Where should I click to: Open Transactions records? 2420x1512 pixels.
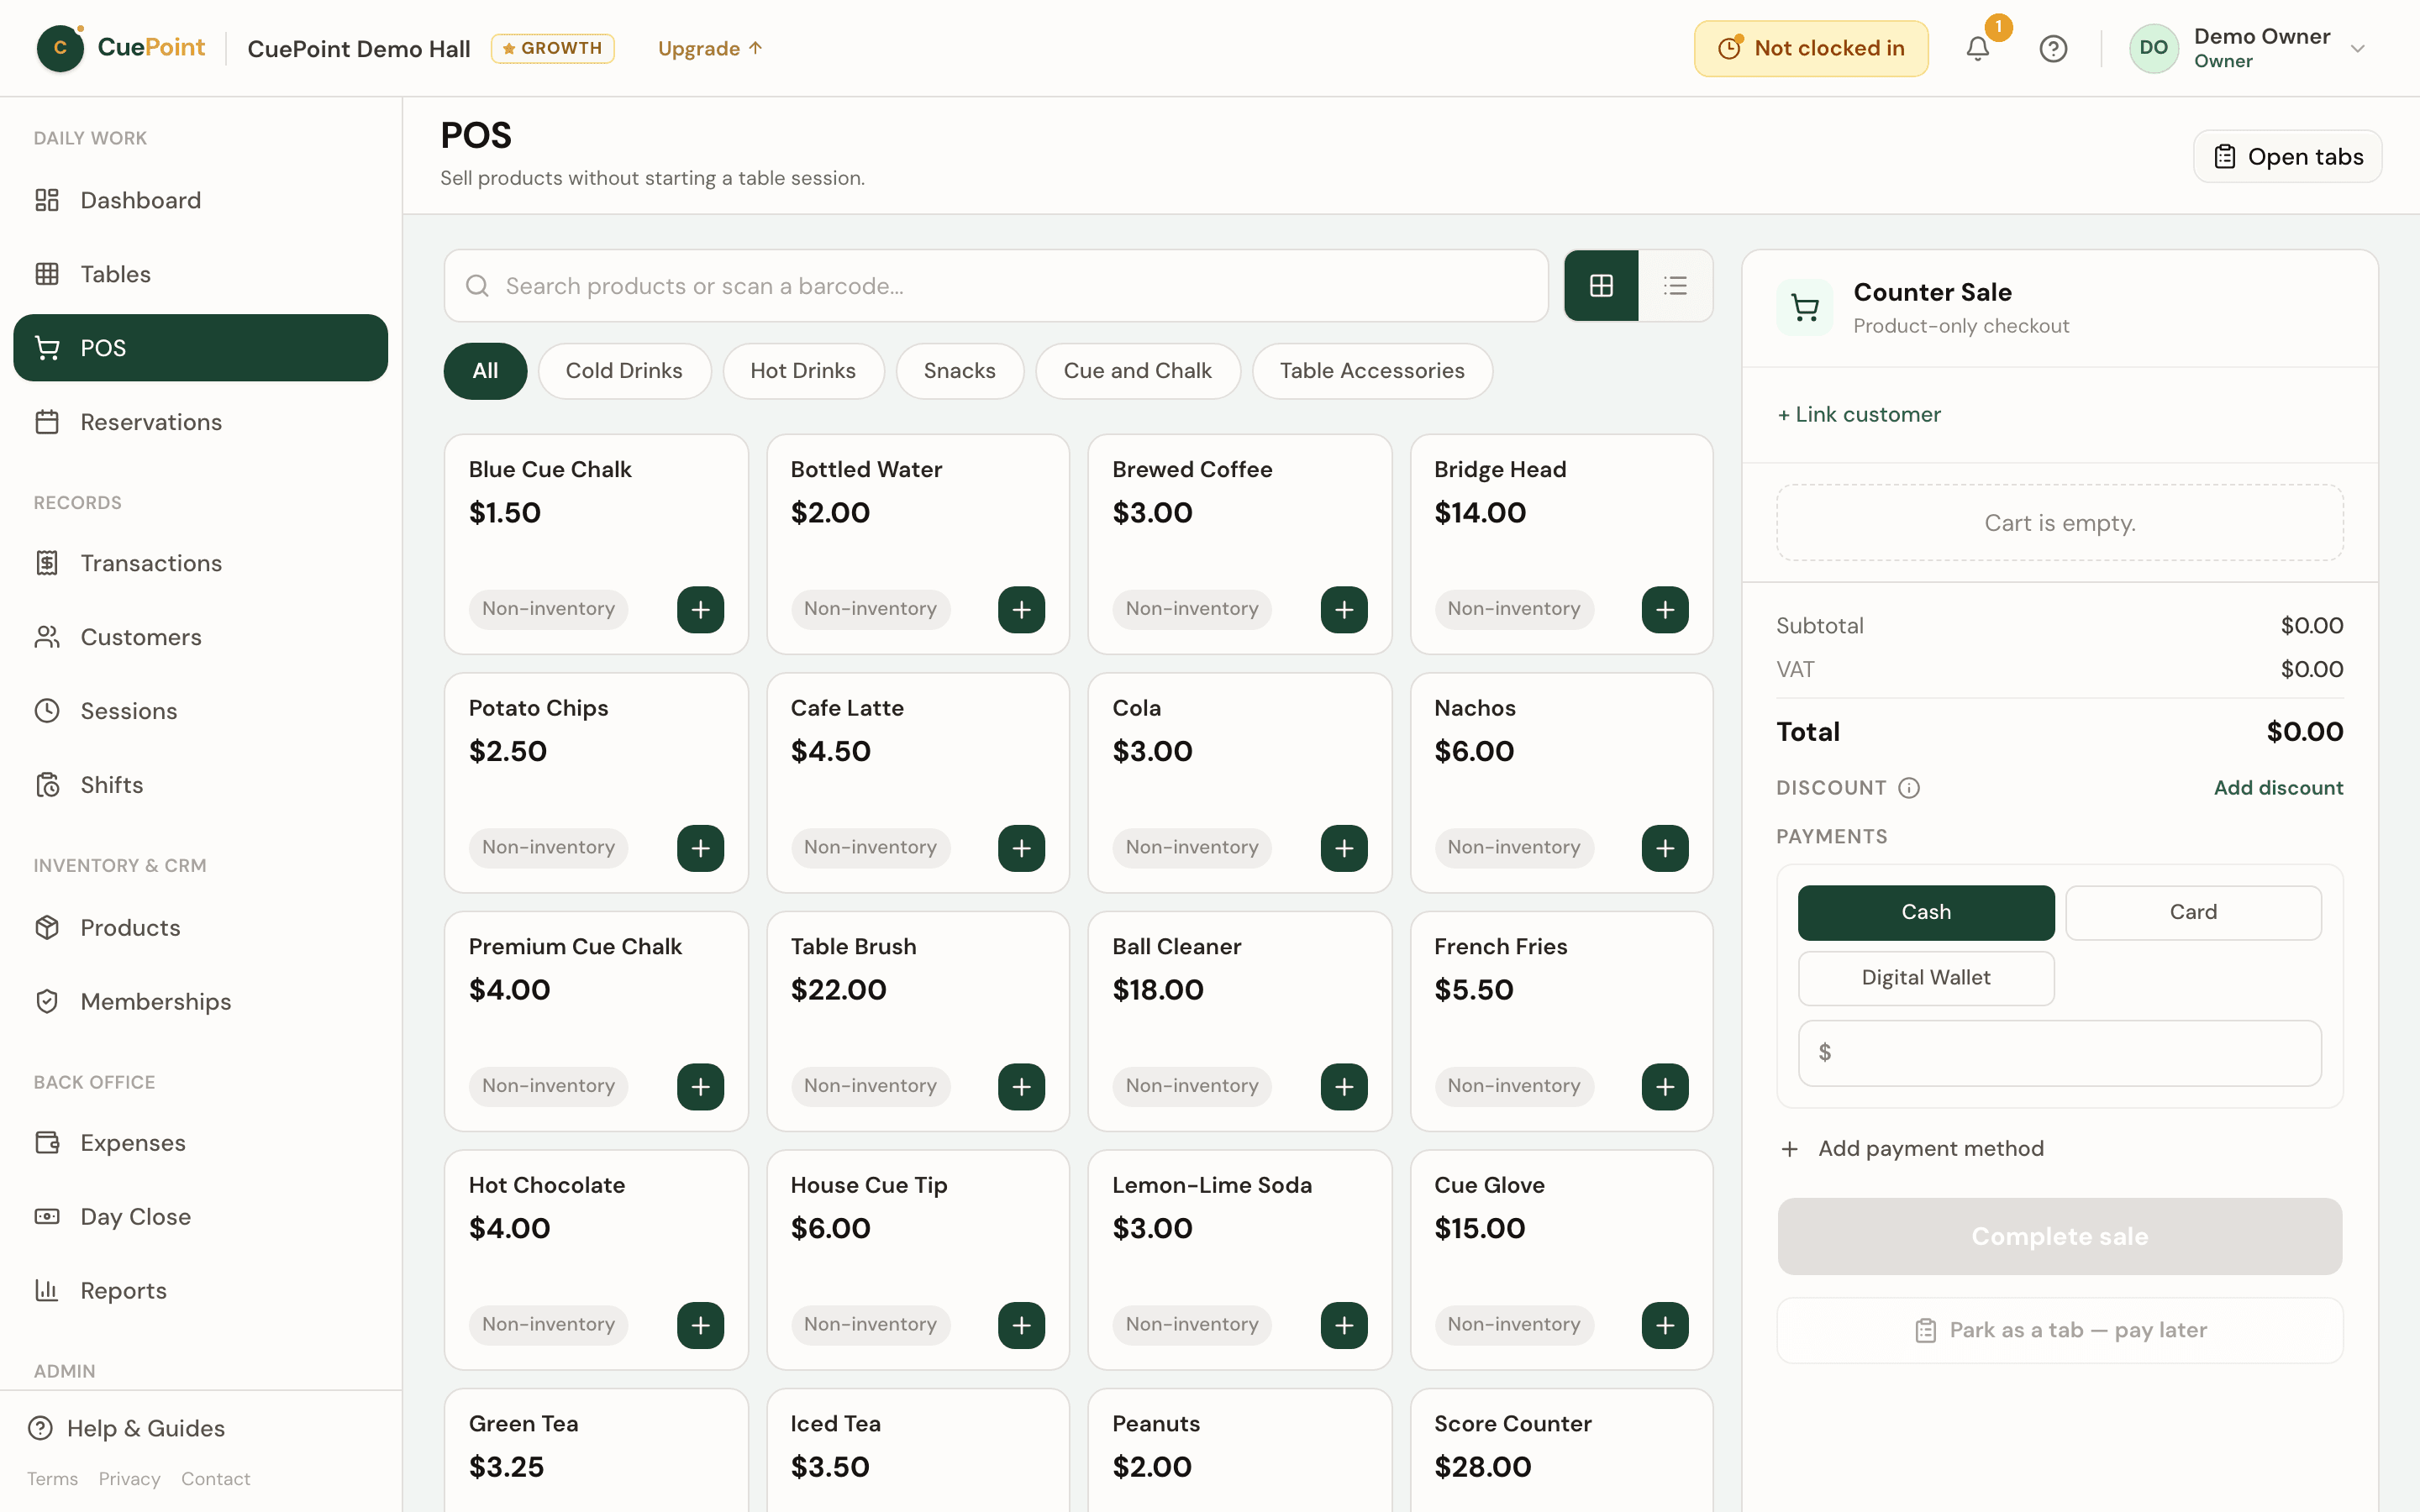pos(200,563)
